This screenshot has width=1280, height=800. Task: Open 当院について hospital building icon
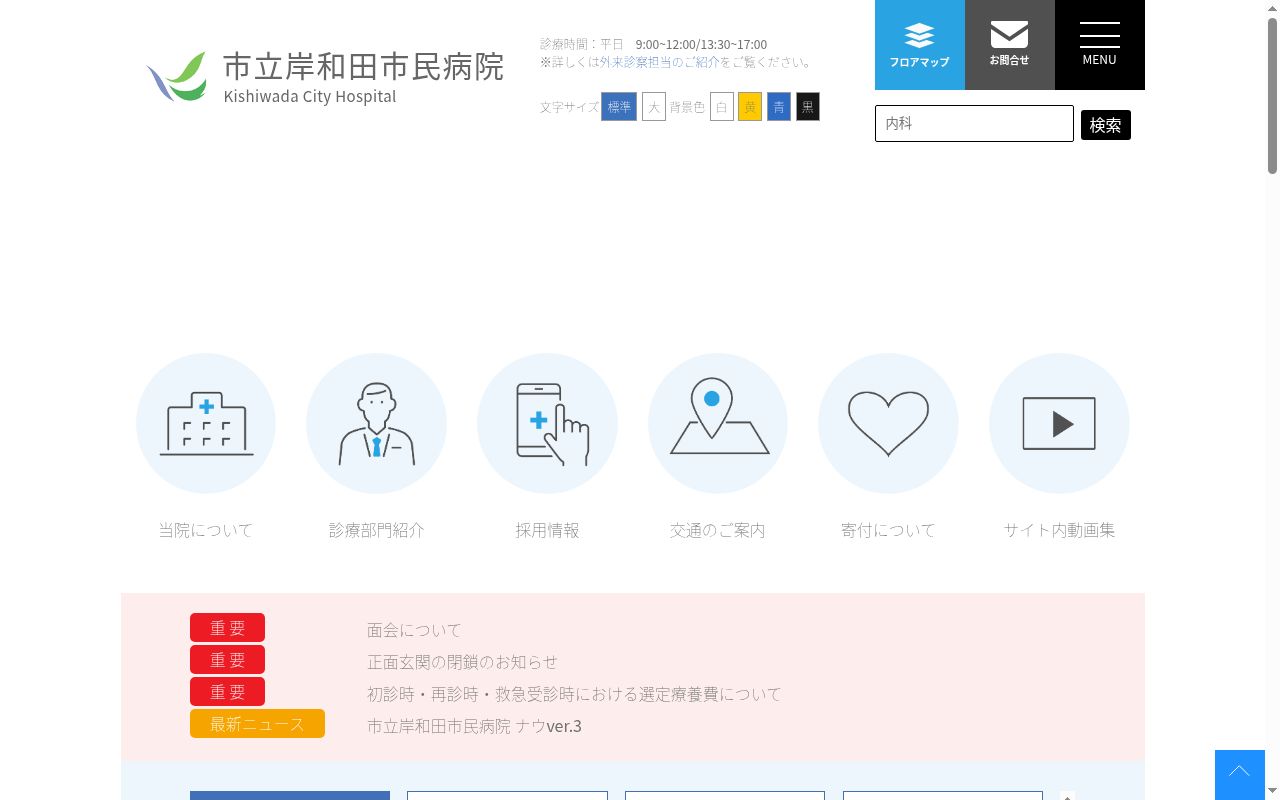206,423
